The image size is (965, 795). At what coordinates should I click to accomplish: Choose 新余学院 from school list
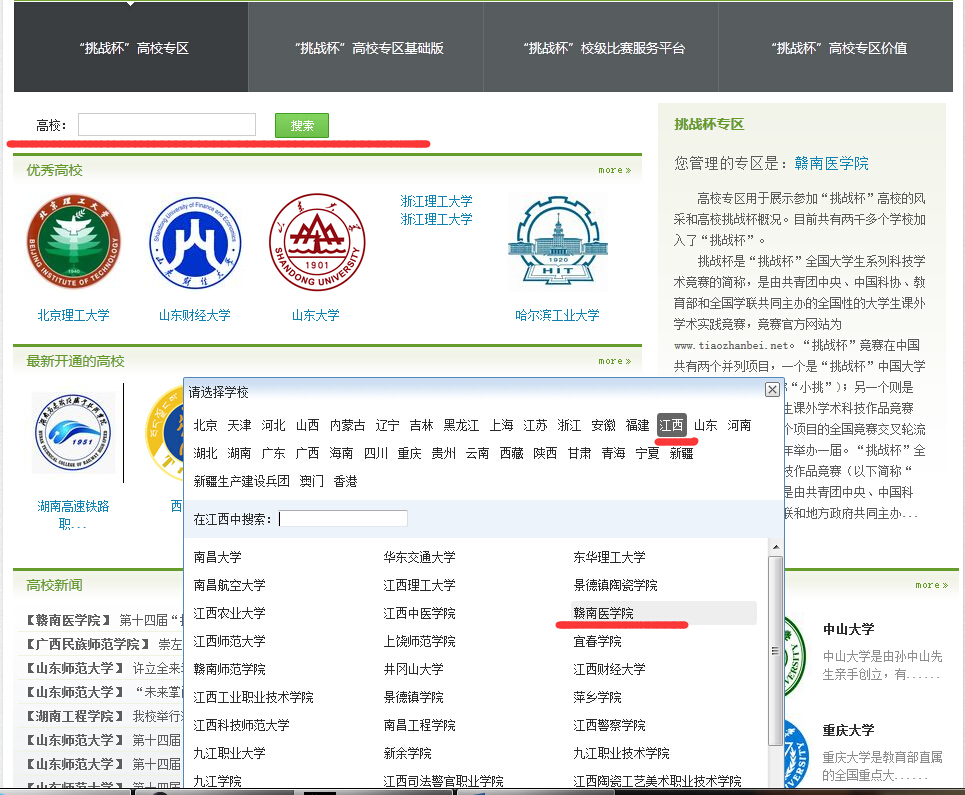click(407, 753)
